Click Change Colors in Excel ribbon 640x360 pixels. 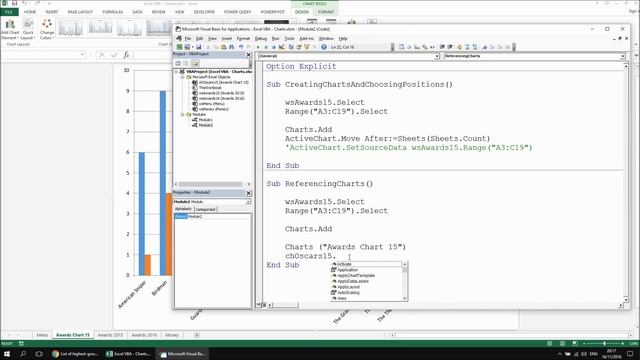(47, 29)
